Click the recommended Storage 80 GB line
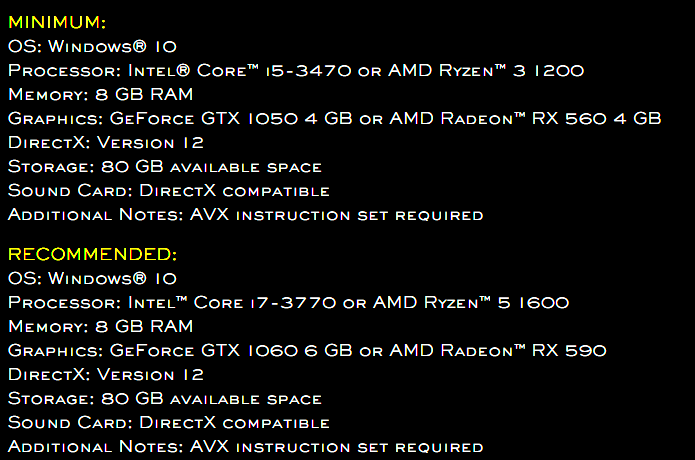The height and width of the screenshot is (460, 695). (x=165, y=398)
